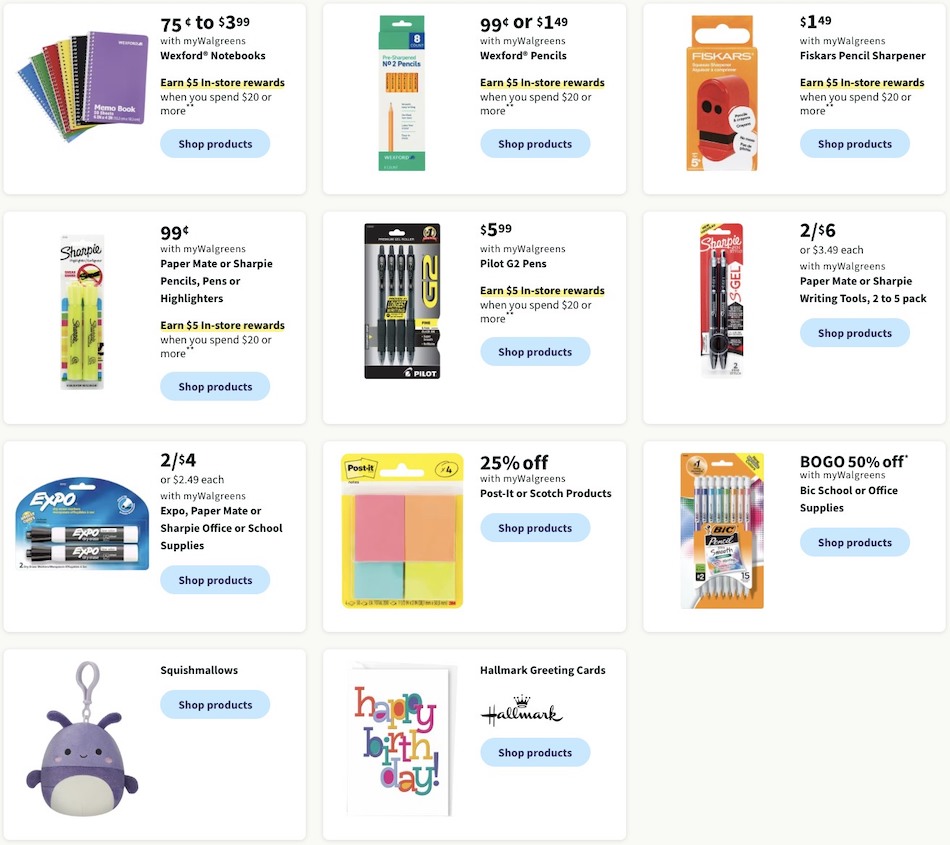Click the Hallmark logo
The image size is (950, 845).
click(522, 712)
